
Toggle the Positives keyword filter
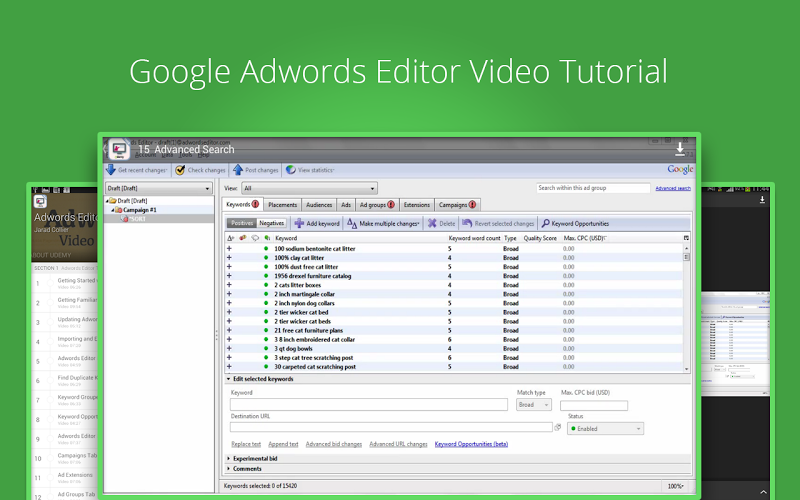click(x=241, y=223)
